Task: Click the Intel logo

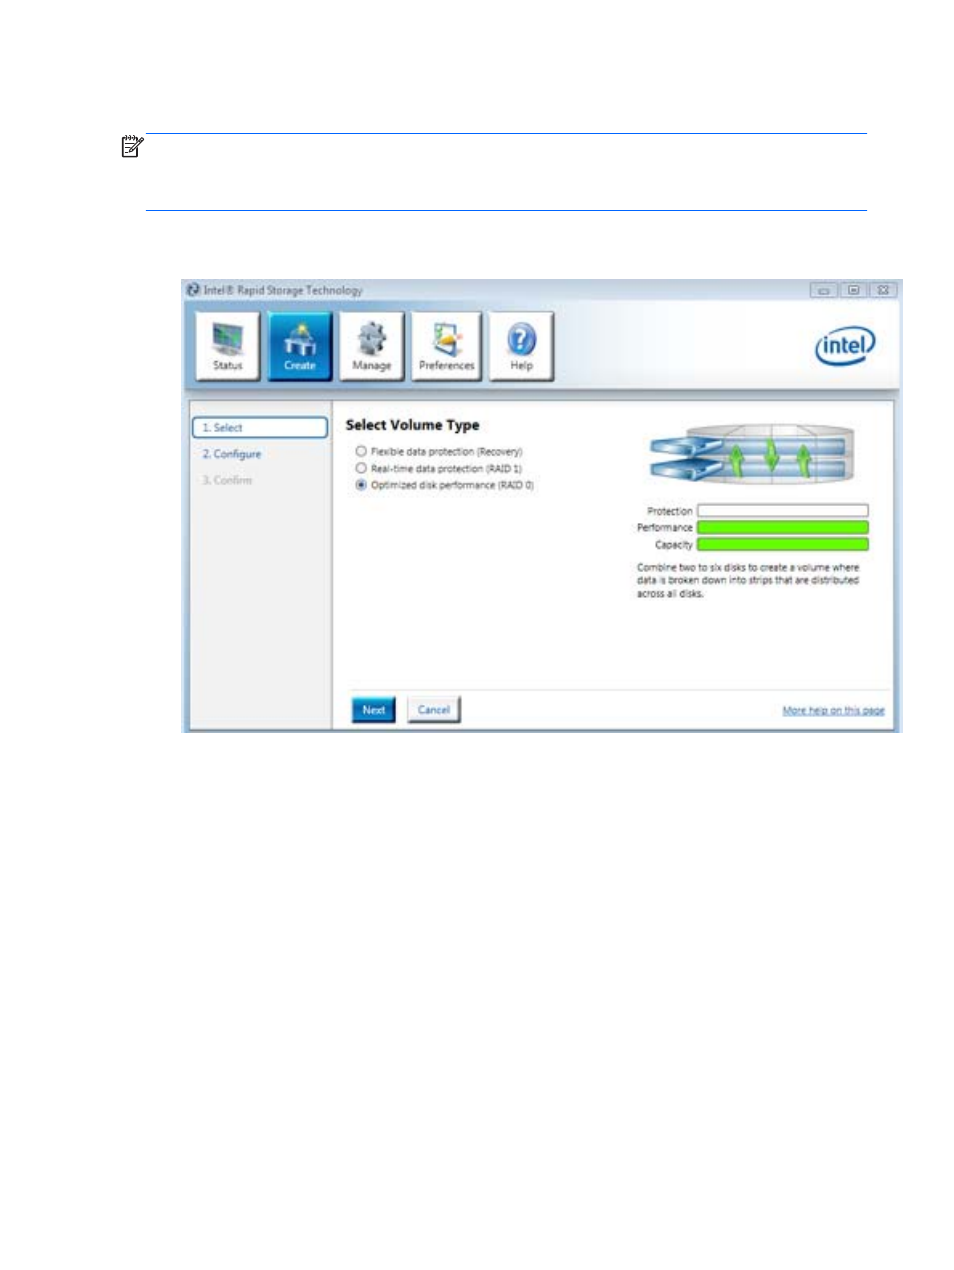Action: point(845,346)
